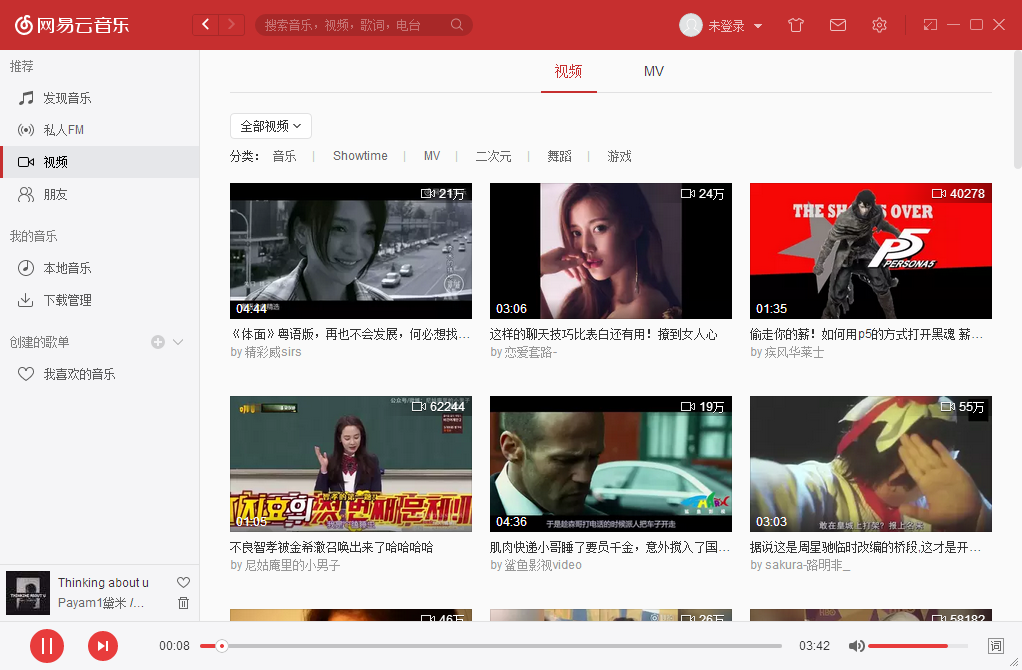
Task: Select 发现音乐 in the sidebar
Action: click(67, 98)
